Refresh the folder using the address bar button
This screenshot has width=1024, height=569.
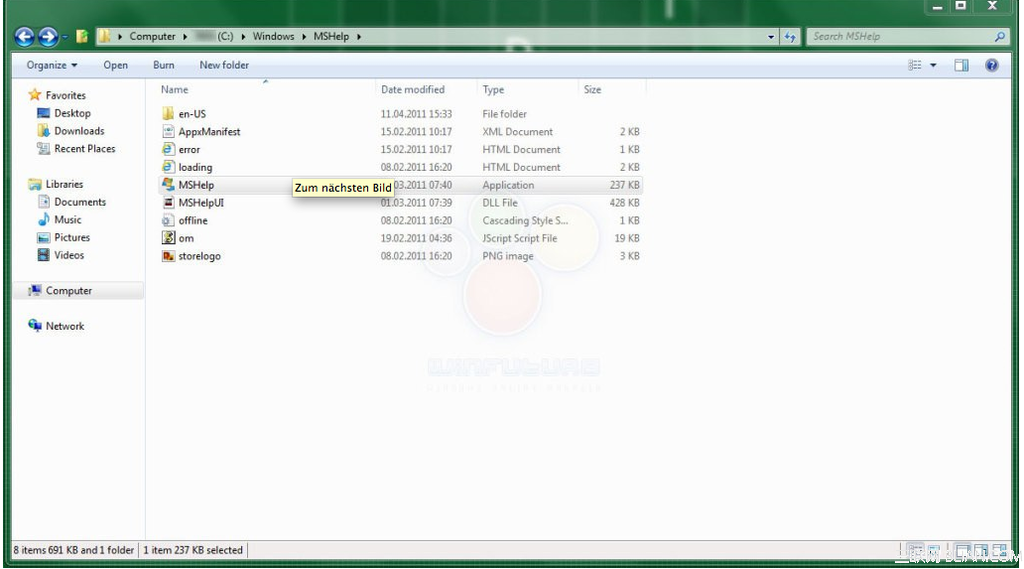coord(790,37)
